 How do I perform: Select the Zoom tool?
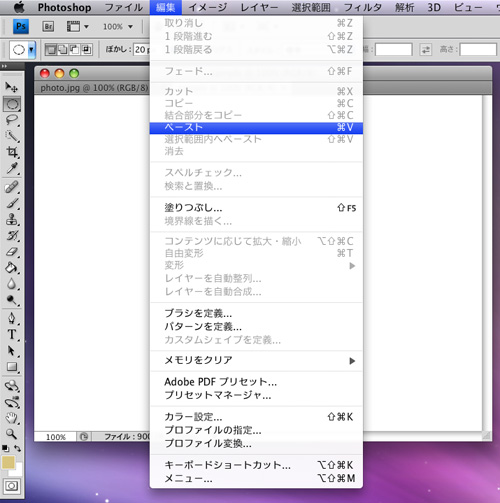[x=12, y=434]
